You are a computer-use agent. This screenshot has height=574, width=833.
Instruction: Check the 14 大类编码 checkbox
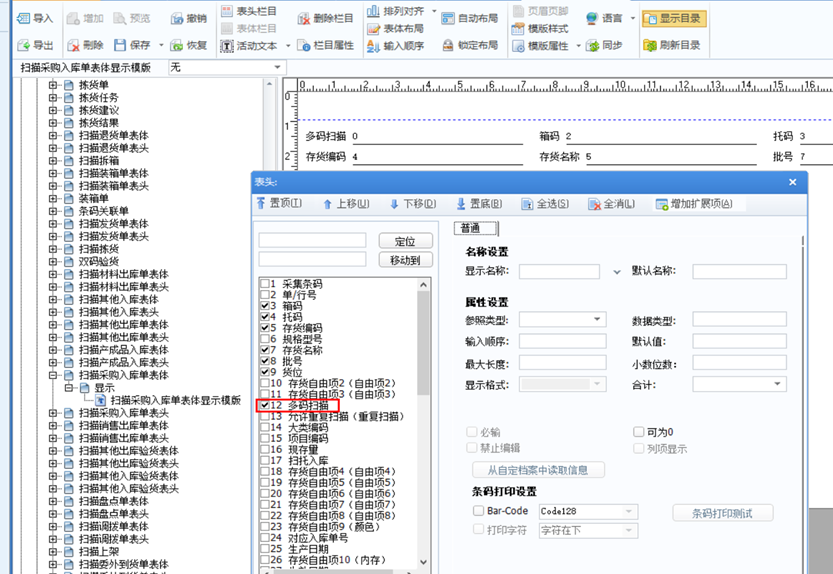[x=265, y=427]
